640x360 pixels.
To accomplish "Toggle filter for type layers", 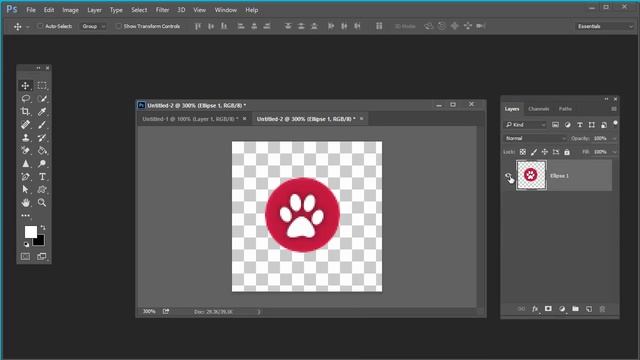I will coord(580,125).
